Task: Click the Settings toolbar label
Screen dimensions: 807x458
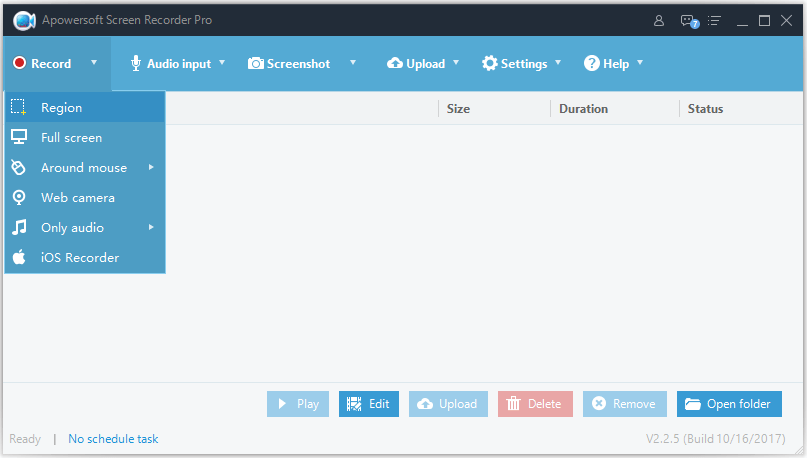Action: click(x=524, y=64)
